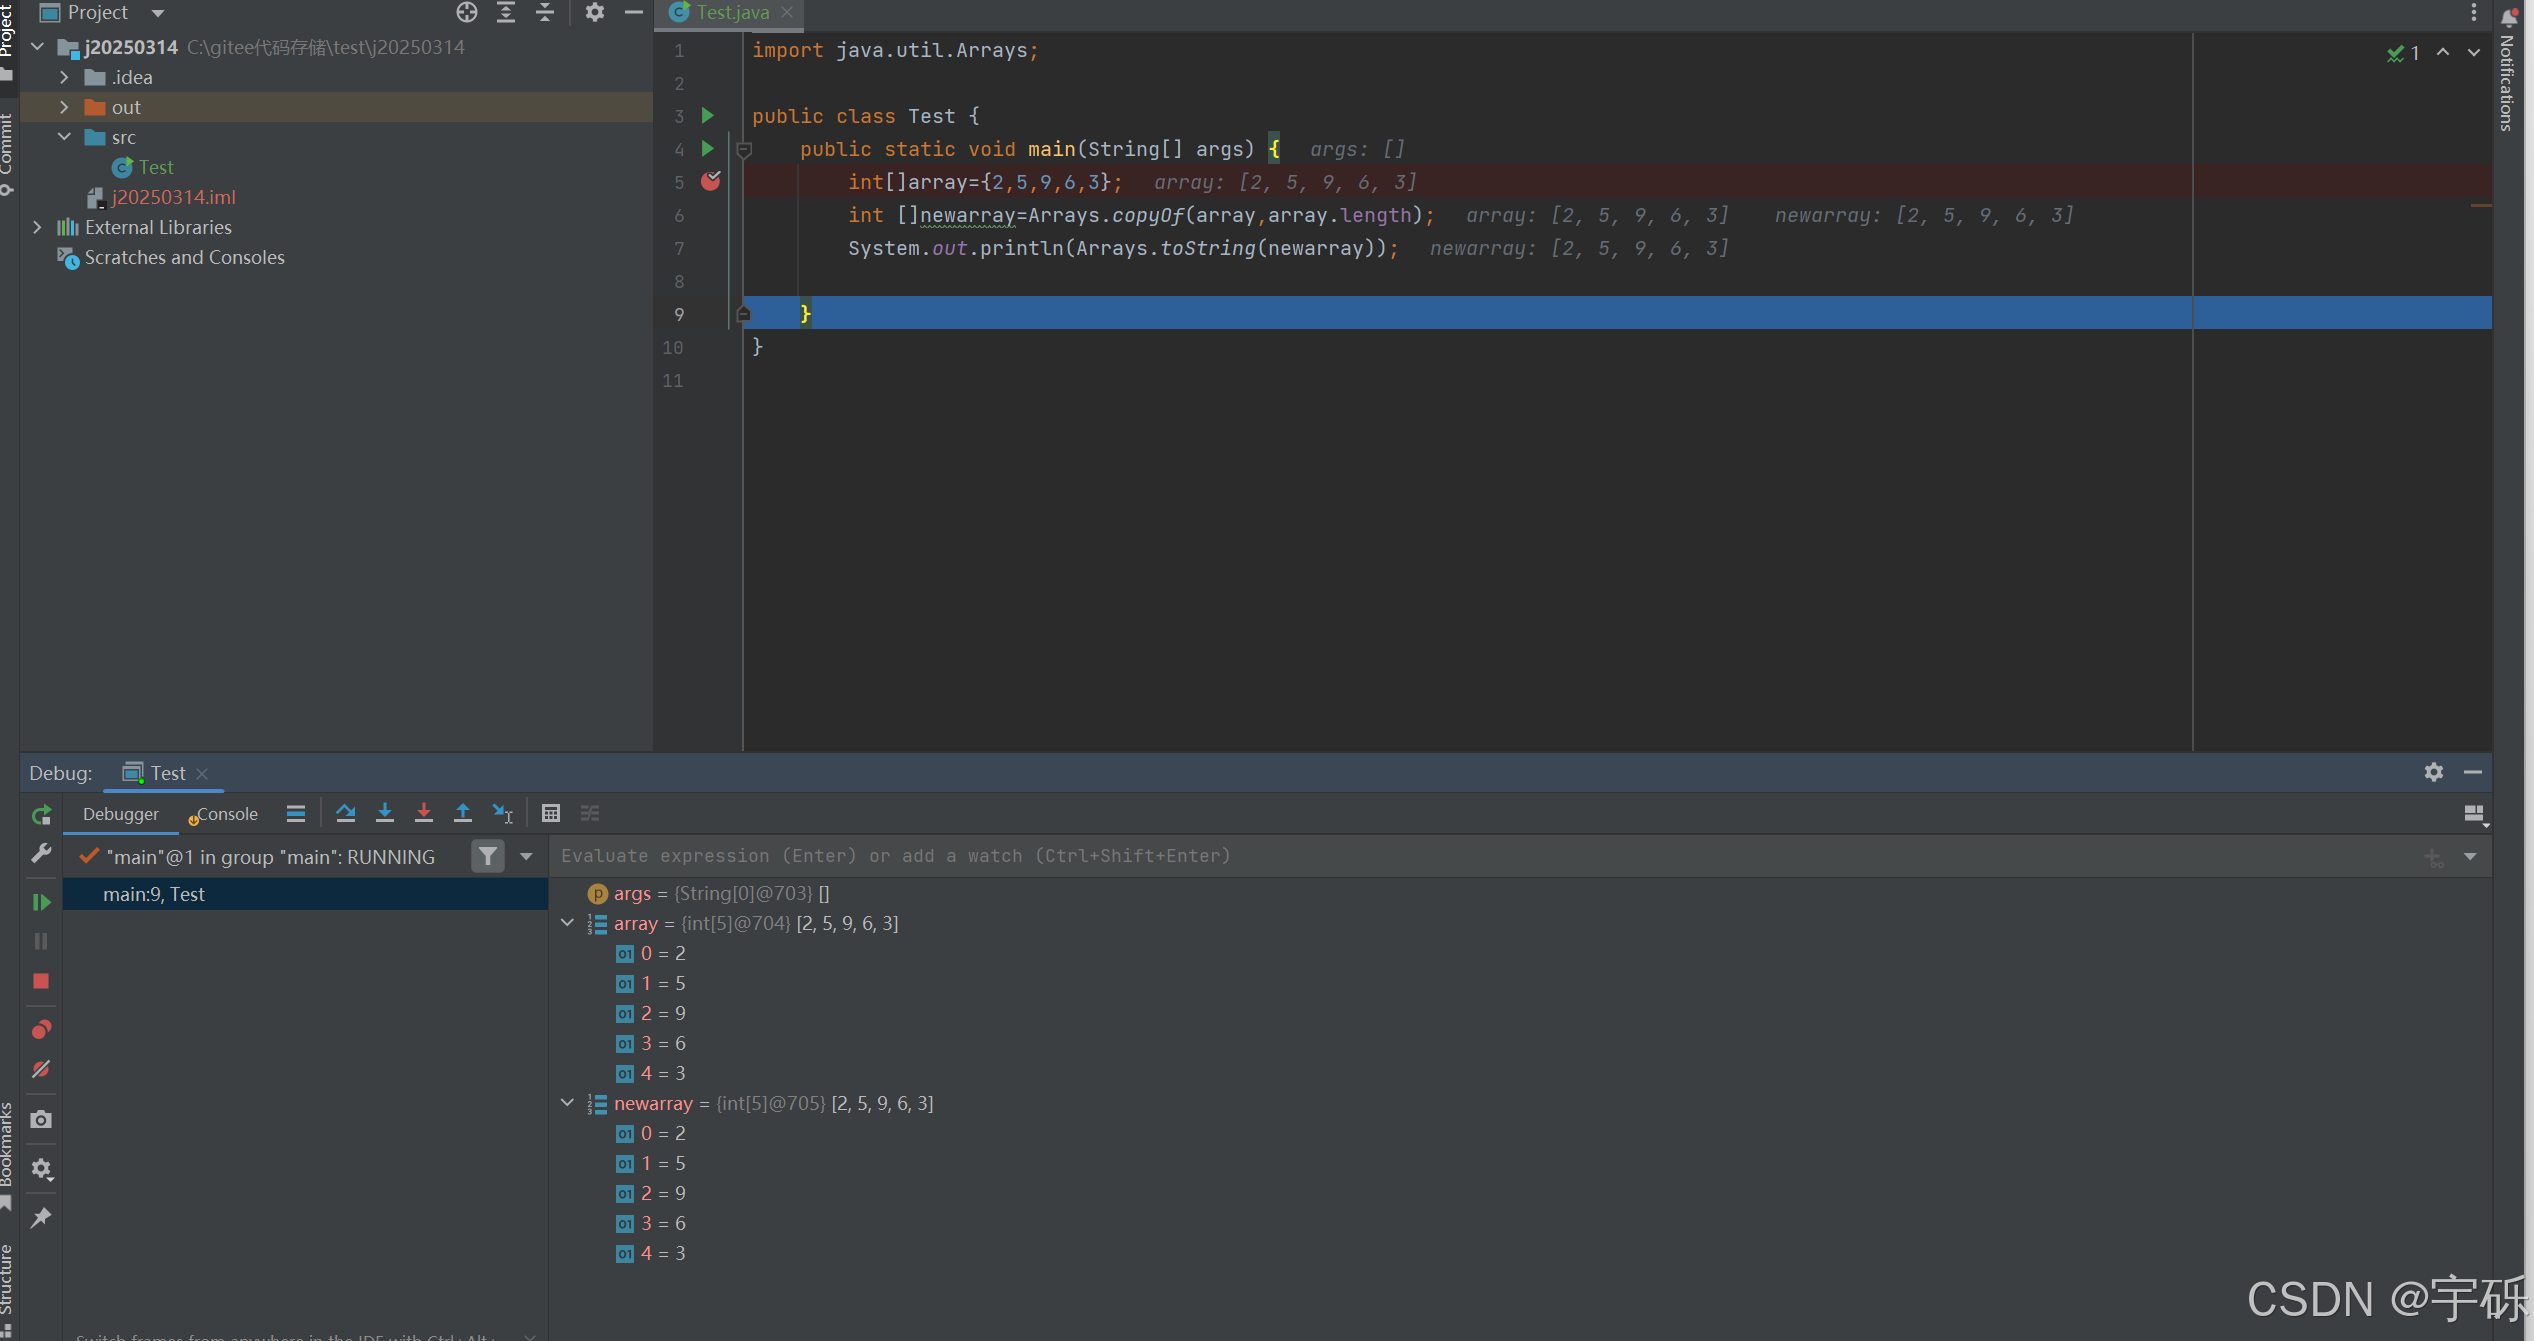Open the Evaluate Expression calculator icon

[550, 813]
